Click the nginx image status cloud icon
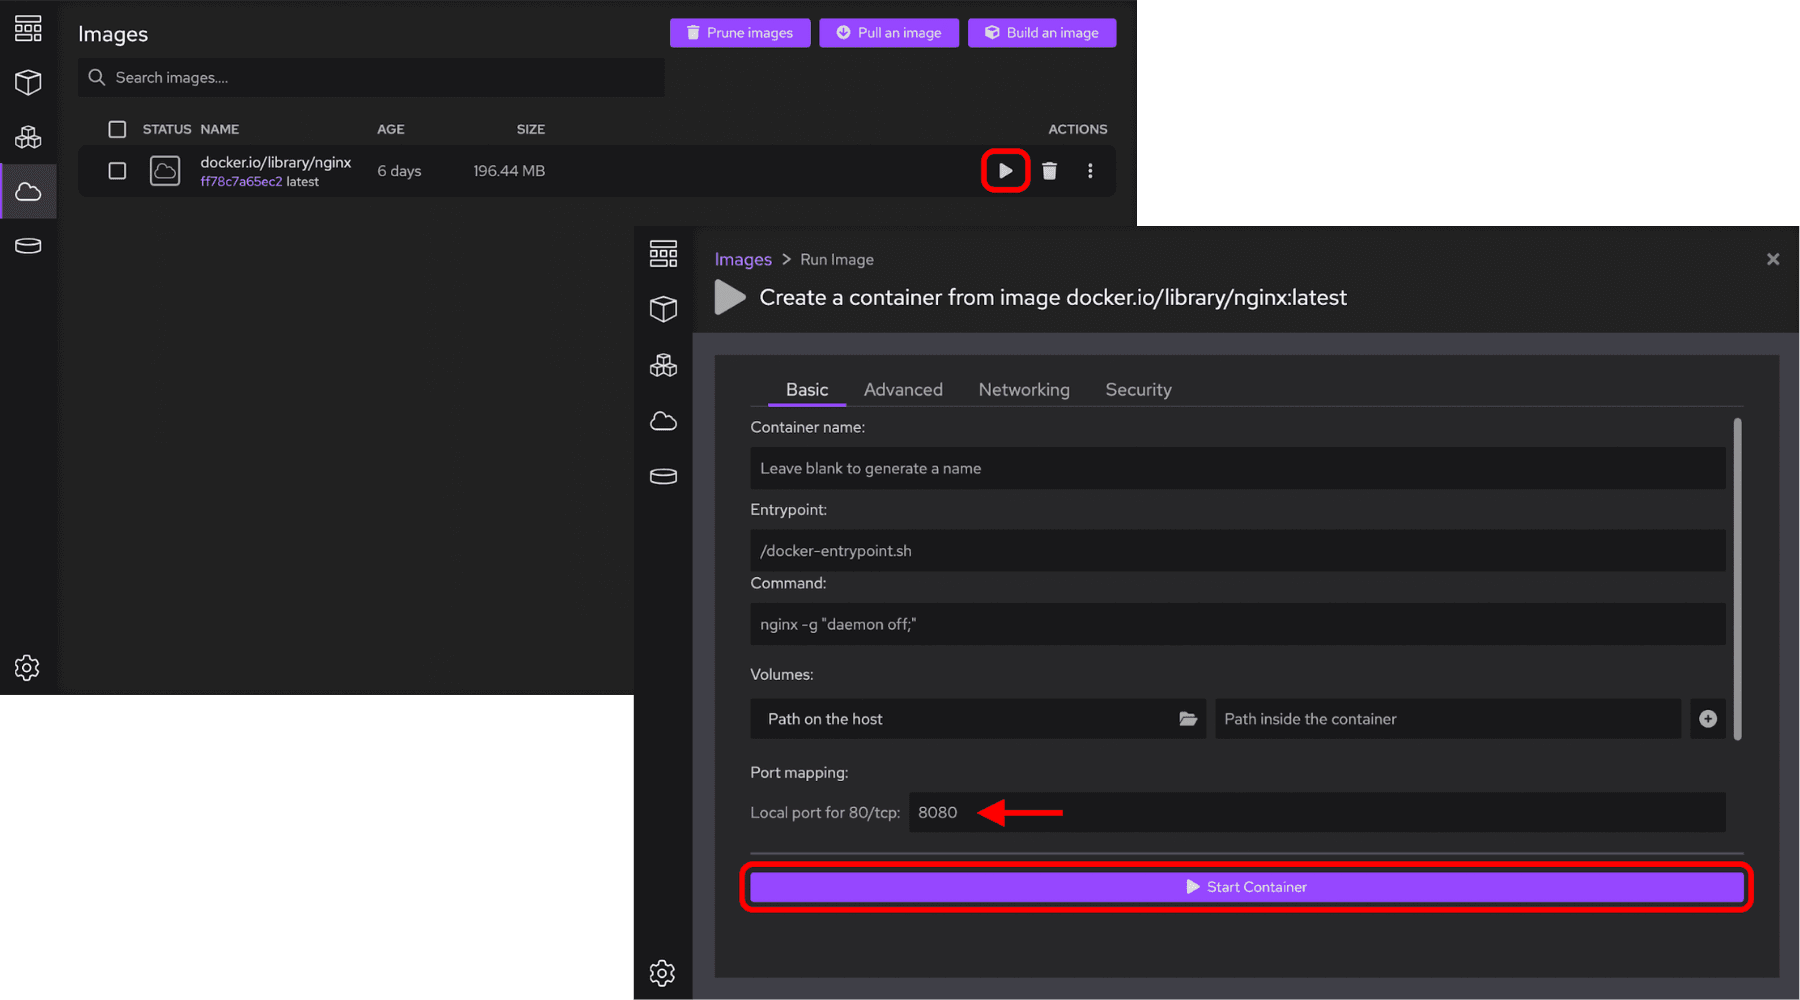Image resolution: width=1800 pixels, height=1000 pixels. pyautogui.click(x=165, y=171)
